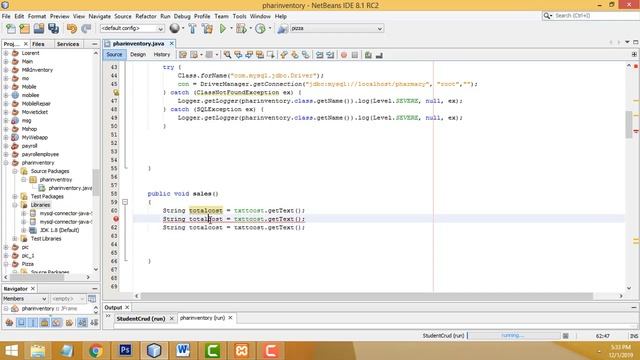The height and width of the screenshot is (360, 640).
Task: Open Chrome from the taskbar
Action: (96, 351)
